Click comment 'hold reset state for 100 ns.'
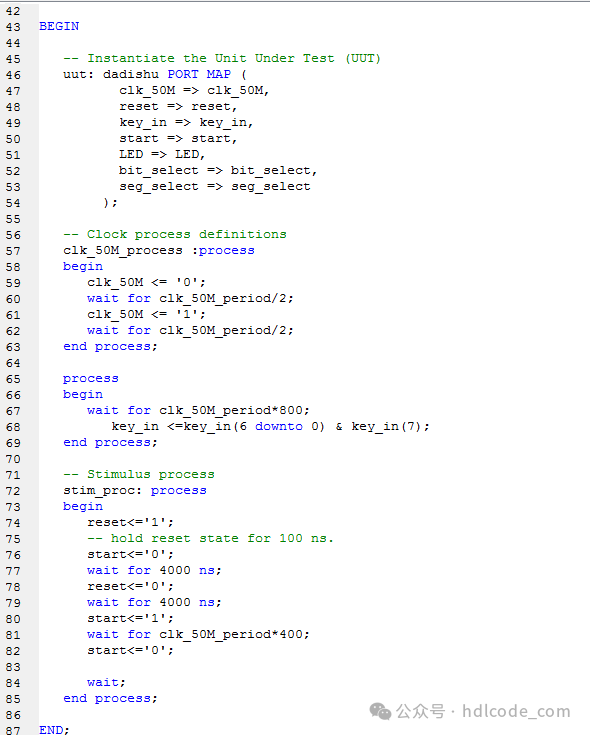590x735 pixels. [210, 538]
